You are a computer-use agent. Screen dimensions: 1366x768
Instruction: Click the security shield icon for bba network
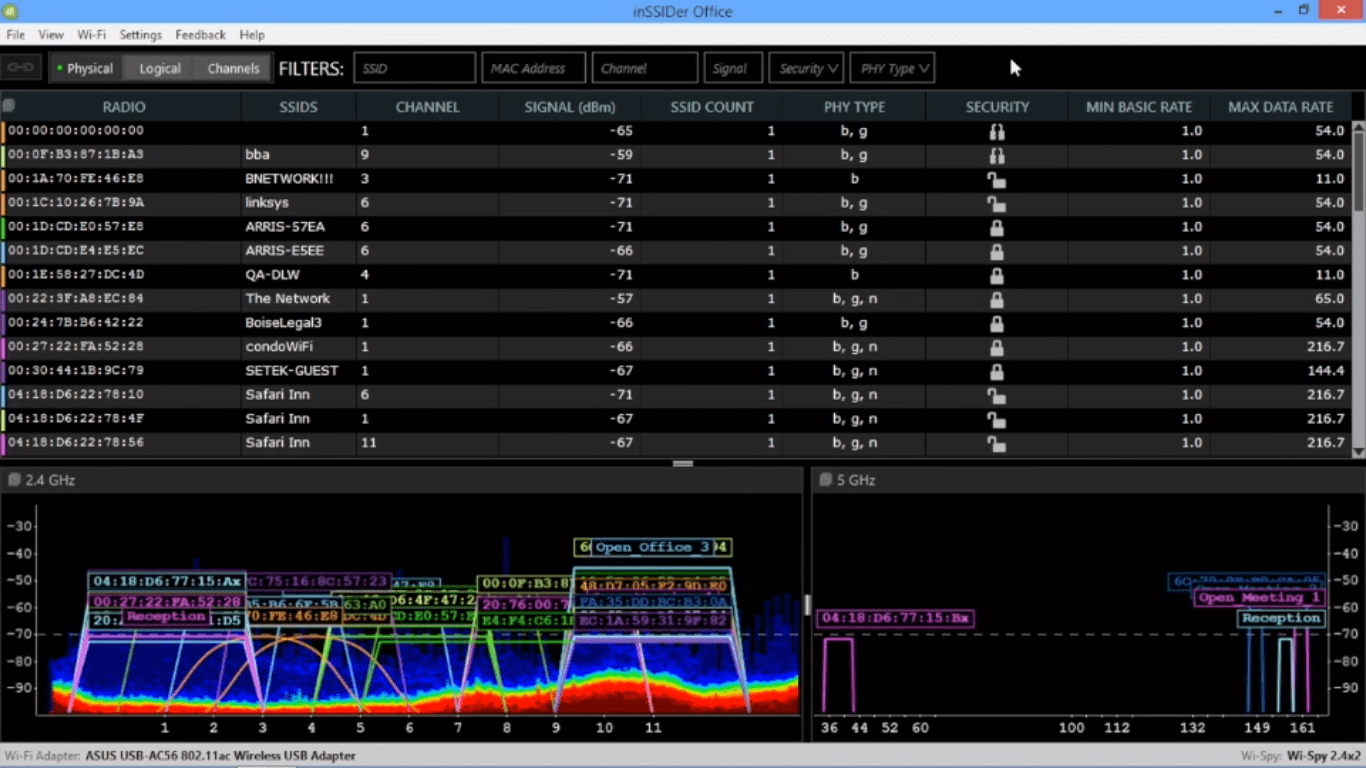coord(996,155)
